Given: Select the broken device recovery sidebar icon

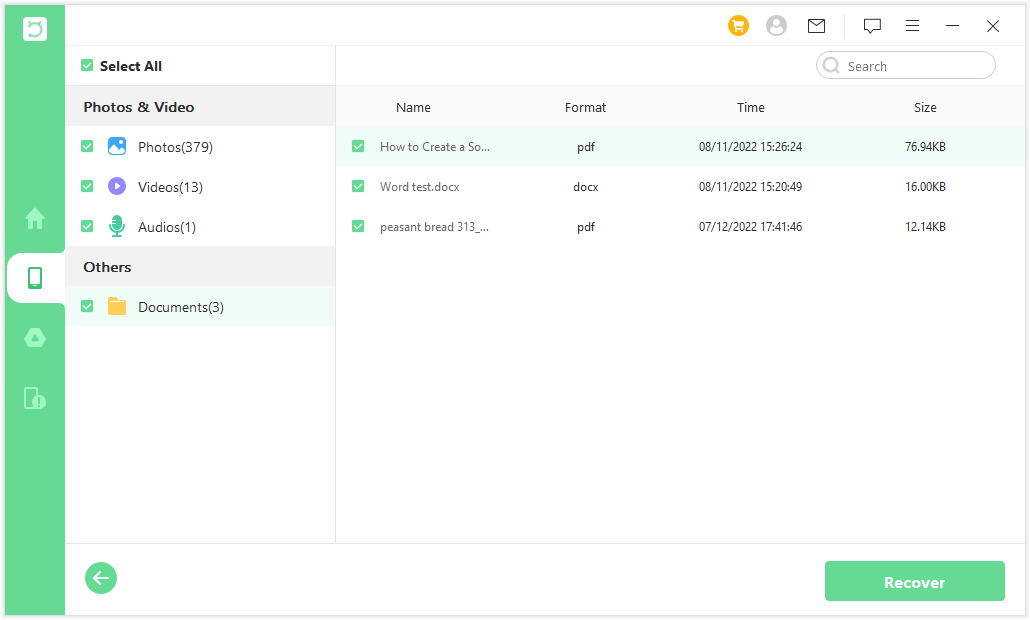Looking at the screenshot, I should [35, 398].
